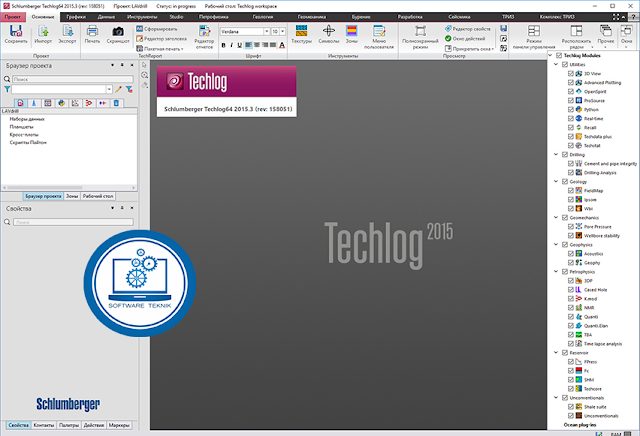Click small save icon in Просмотр group

[x=504, y=28]
